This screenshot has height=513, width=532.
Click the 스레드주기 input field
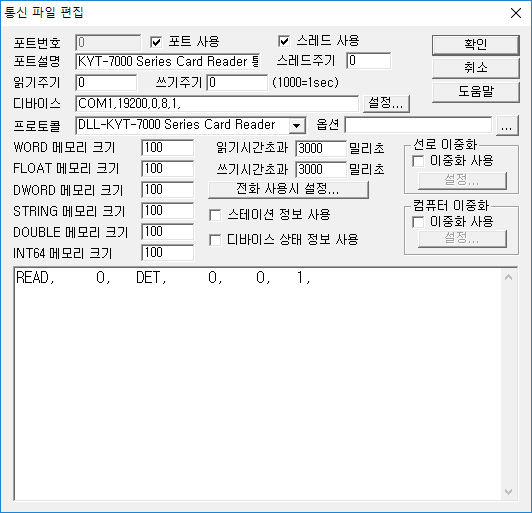(x=368, y=61)
